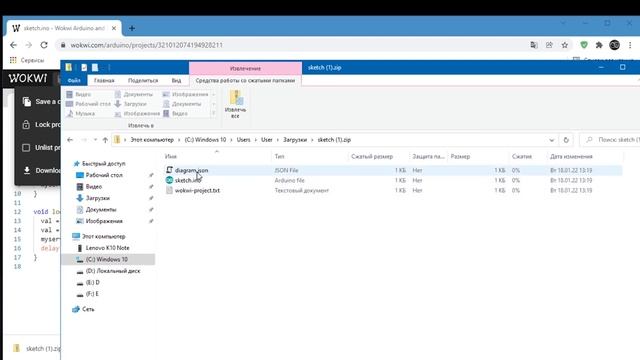This screenshot has height=360, width=640.
Task: Click the Extract All (Извлечь все) icon
Action: coord(236,104)
